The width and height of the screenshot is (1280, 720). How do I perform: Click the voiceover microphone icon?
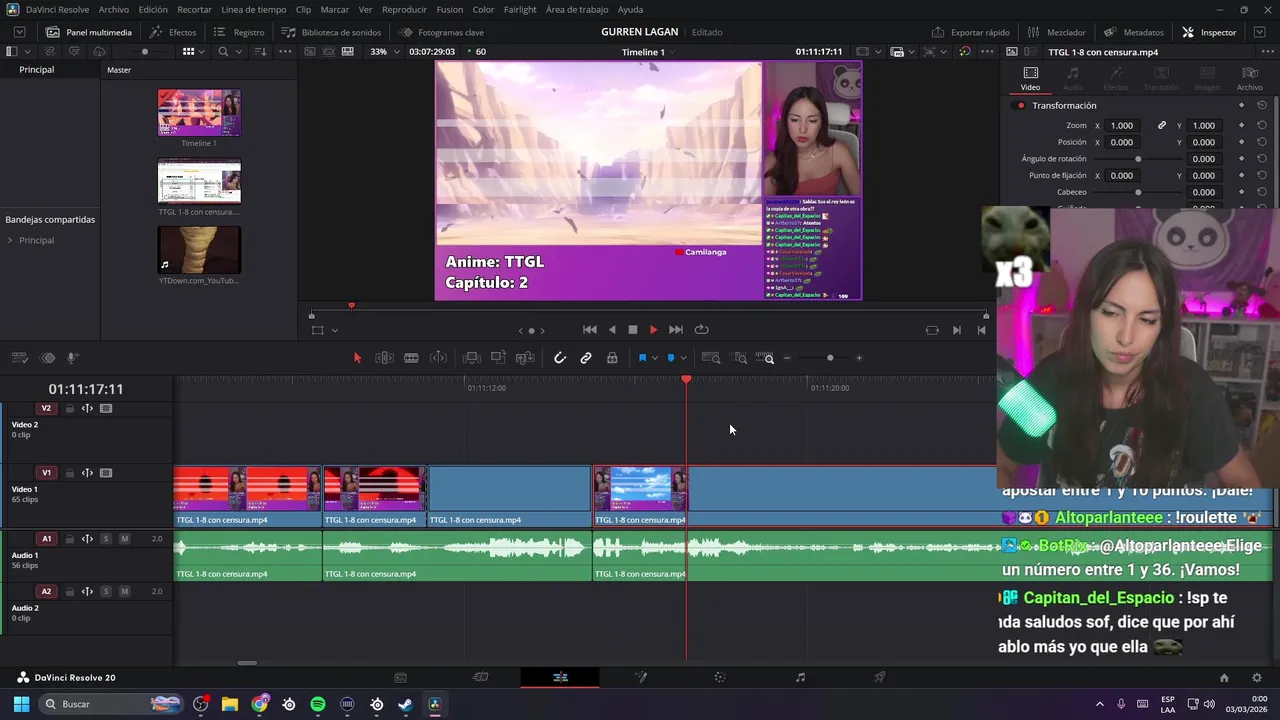coord(72,358)
